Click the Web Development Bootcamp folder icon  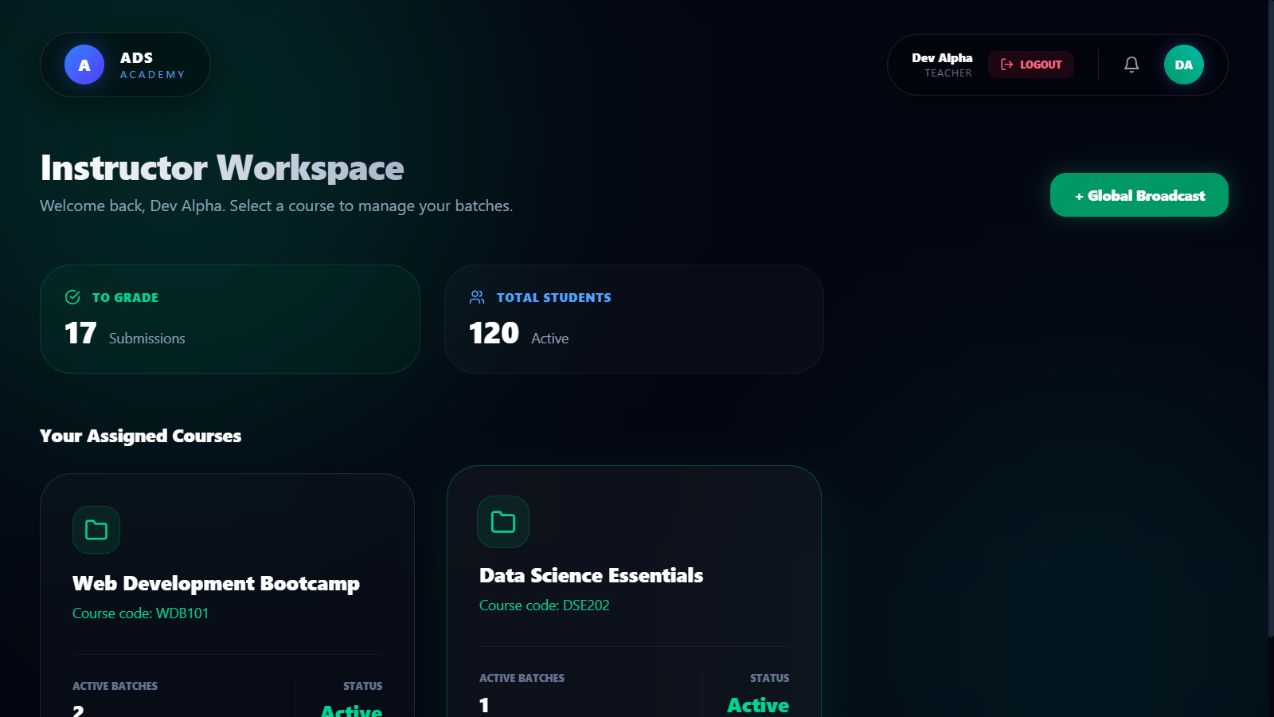tap(96, 530)
